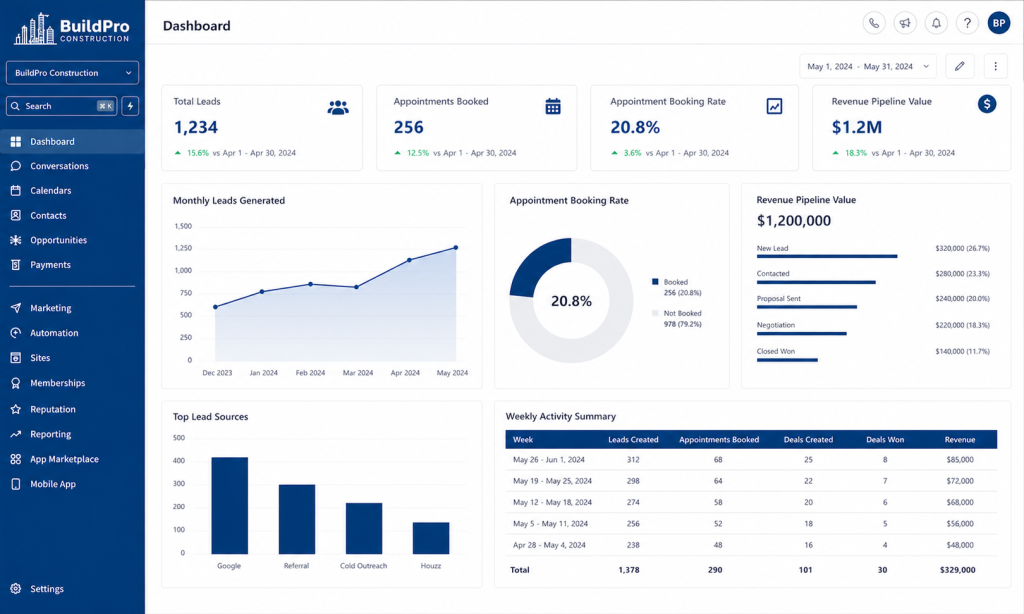Click the help question mark icon
This screenshot has width=1024, height=614.
click(x=967, y=24)
